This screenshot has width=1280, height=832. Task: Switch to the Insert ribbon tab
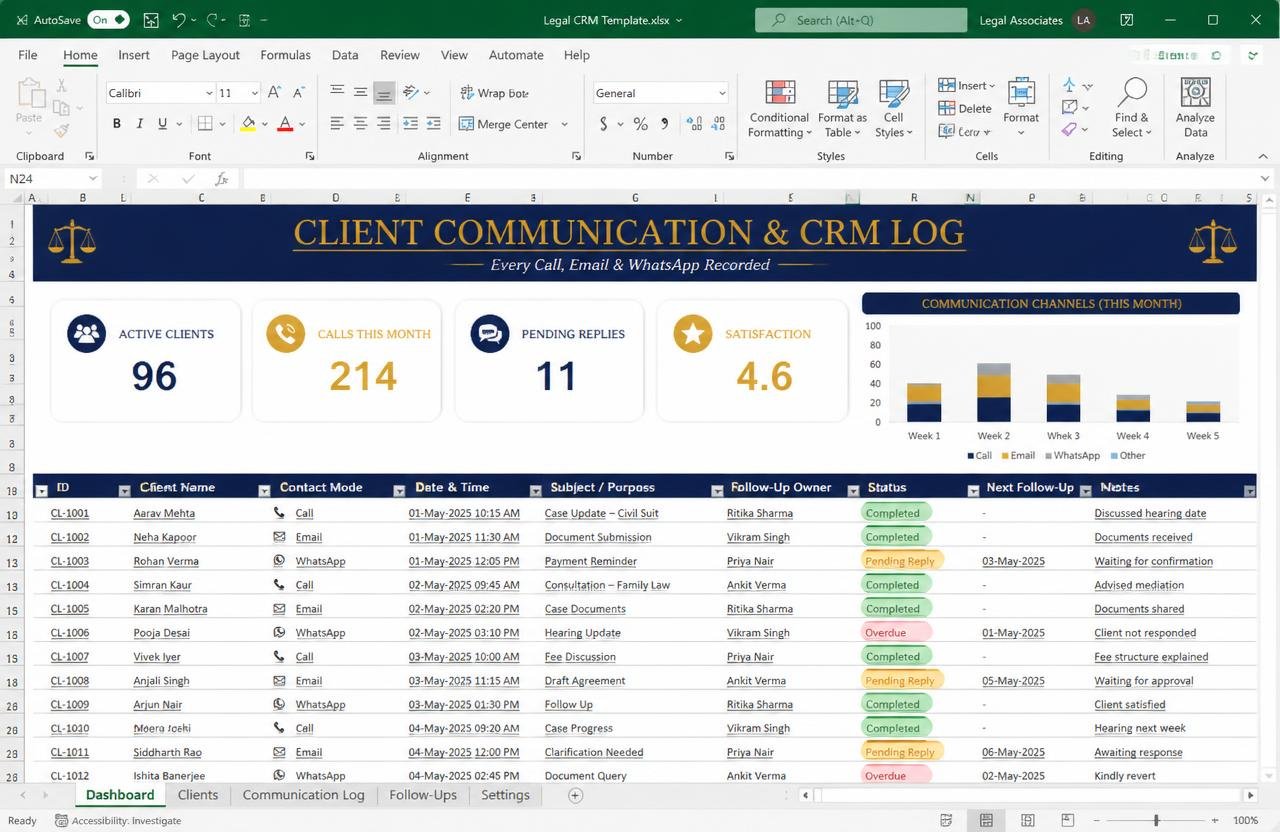click(134, 55)
